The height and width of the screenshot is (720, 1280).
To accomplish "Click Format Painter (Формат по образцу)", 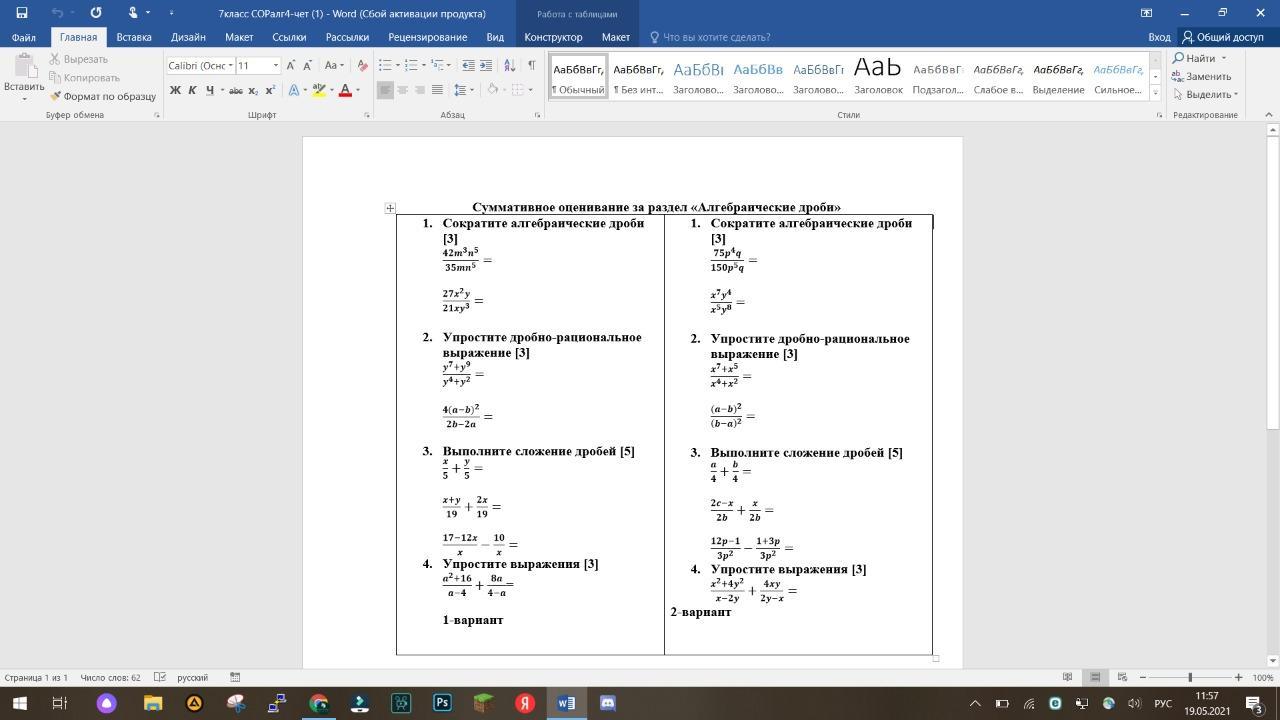I will coord(103,96).
